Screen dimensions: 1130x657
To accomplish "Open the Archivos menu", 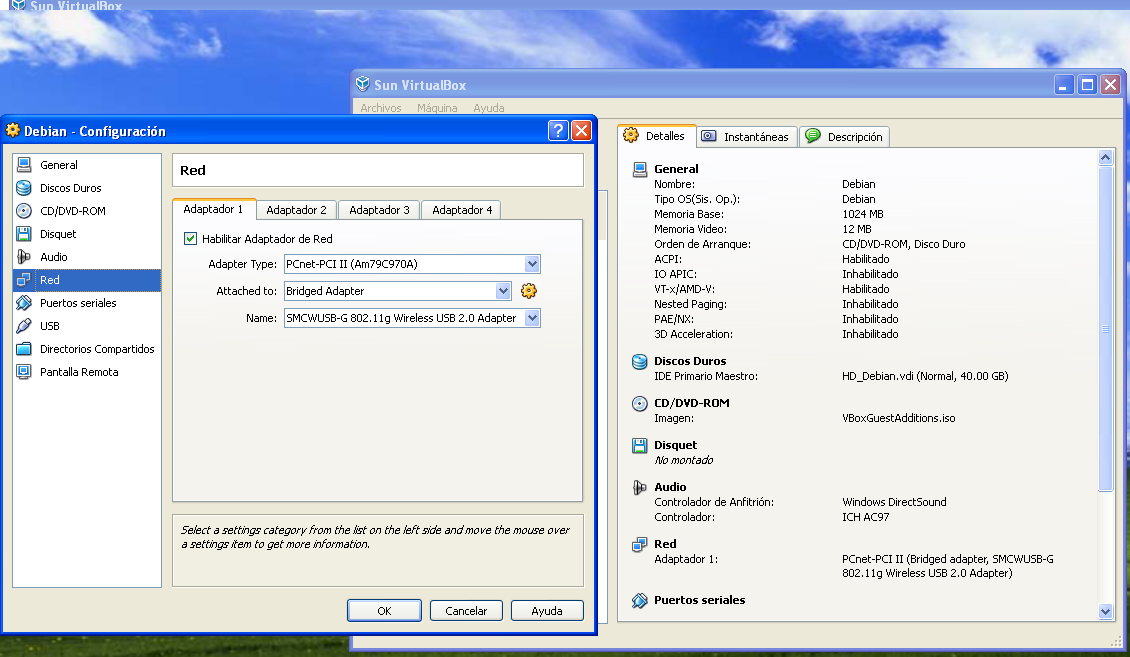I will (x=381, y=108).
